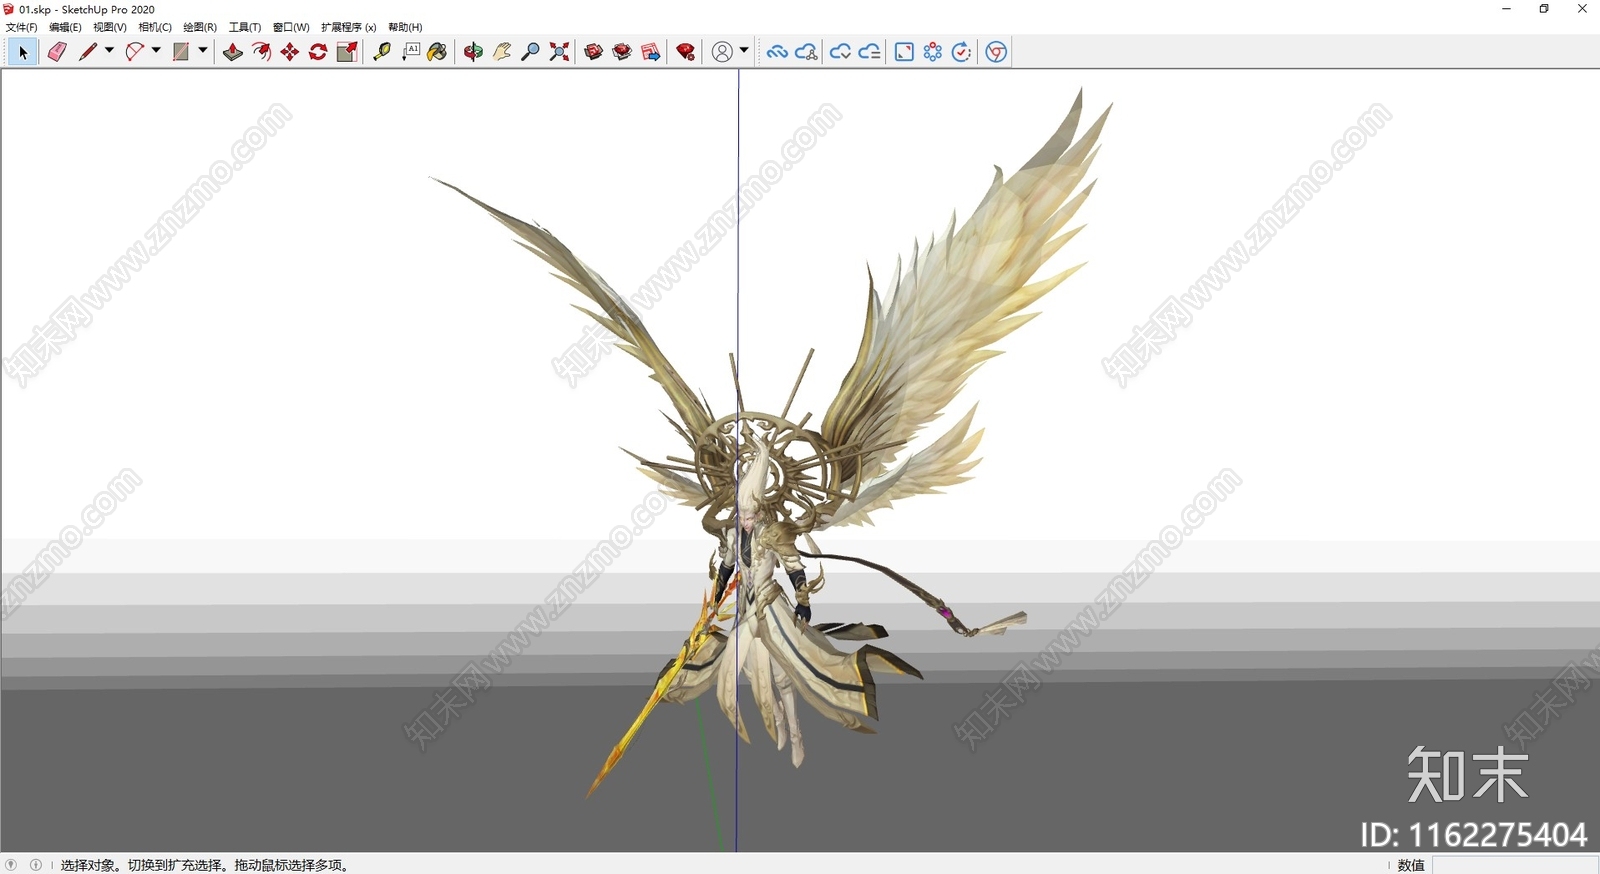
Task: Click the cloud list icon
Action: click(870, 52)
